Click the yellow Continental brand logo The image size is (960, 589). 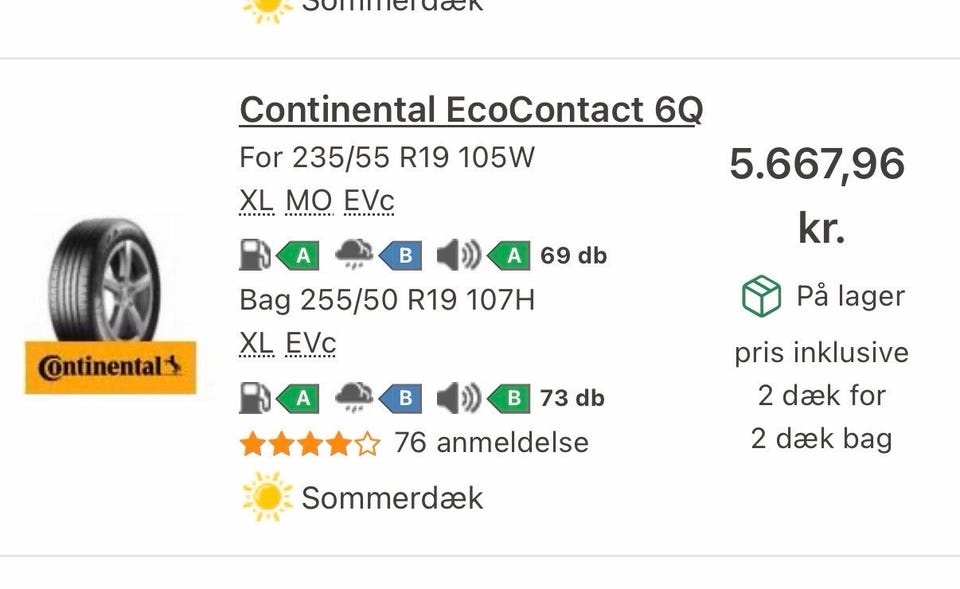[111, 368]
